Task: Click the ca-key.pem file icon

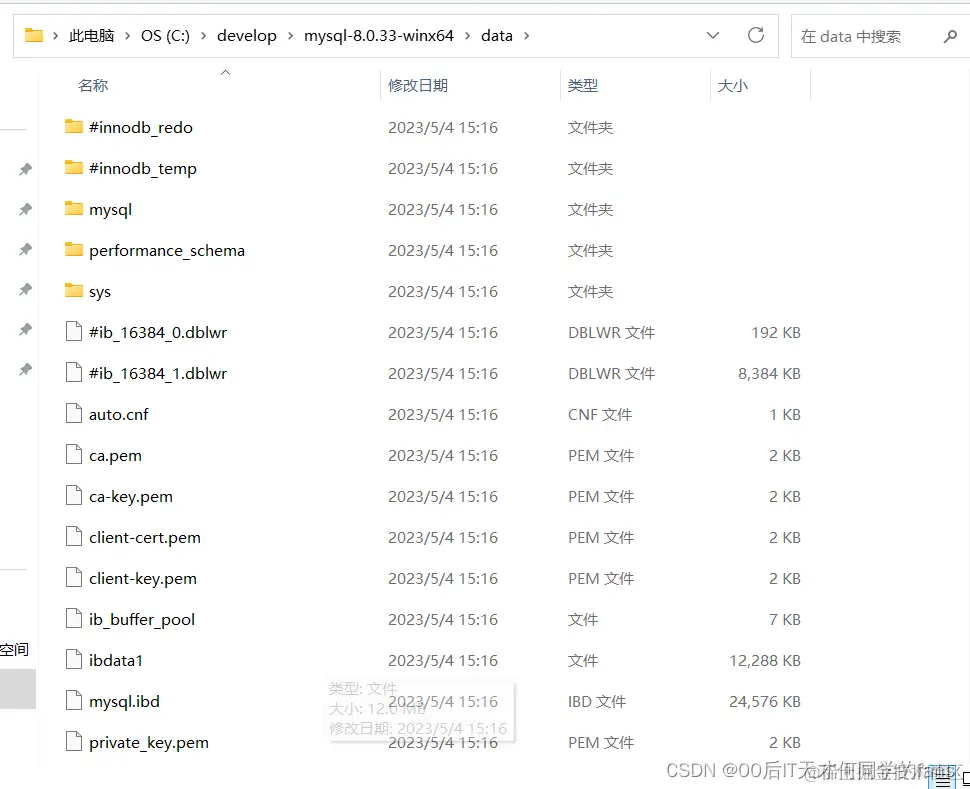Action: 74,496
